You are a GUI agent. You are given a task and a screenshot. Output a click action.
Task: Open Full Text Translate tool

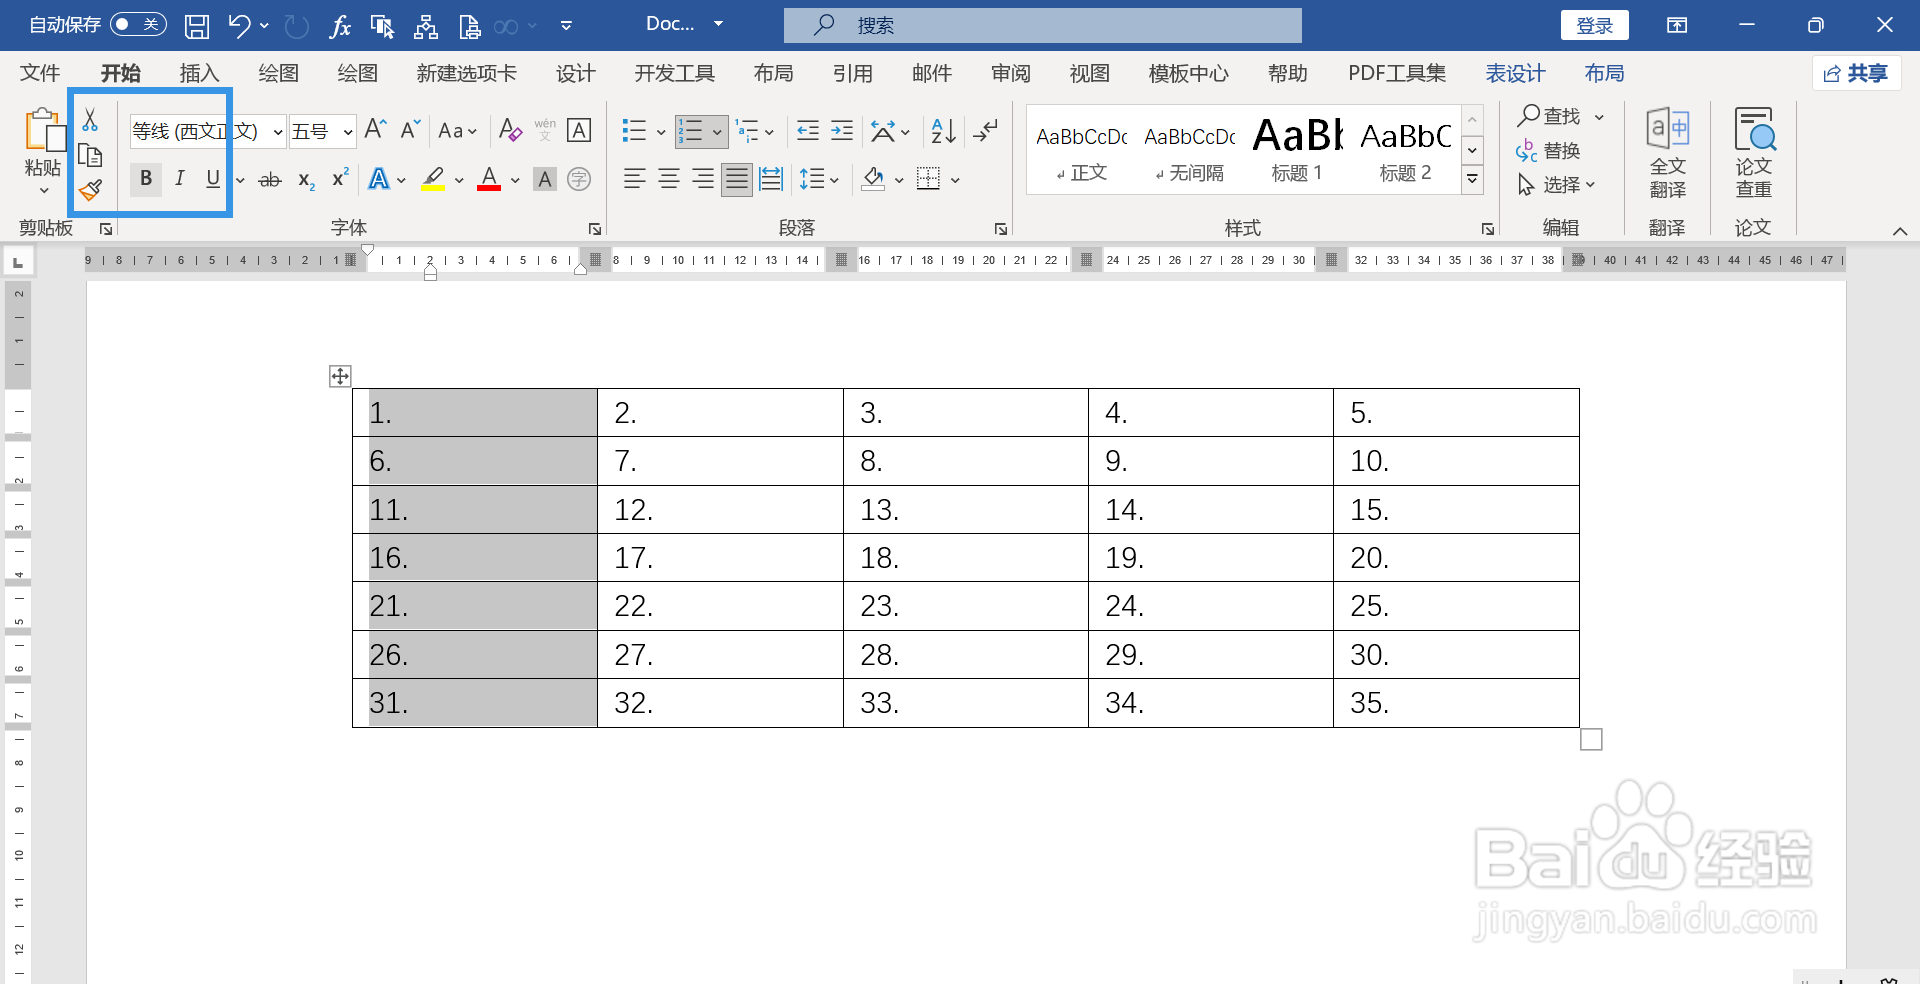[x=1667, y=153]
